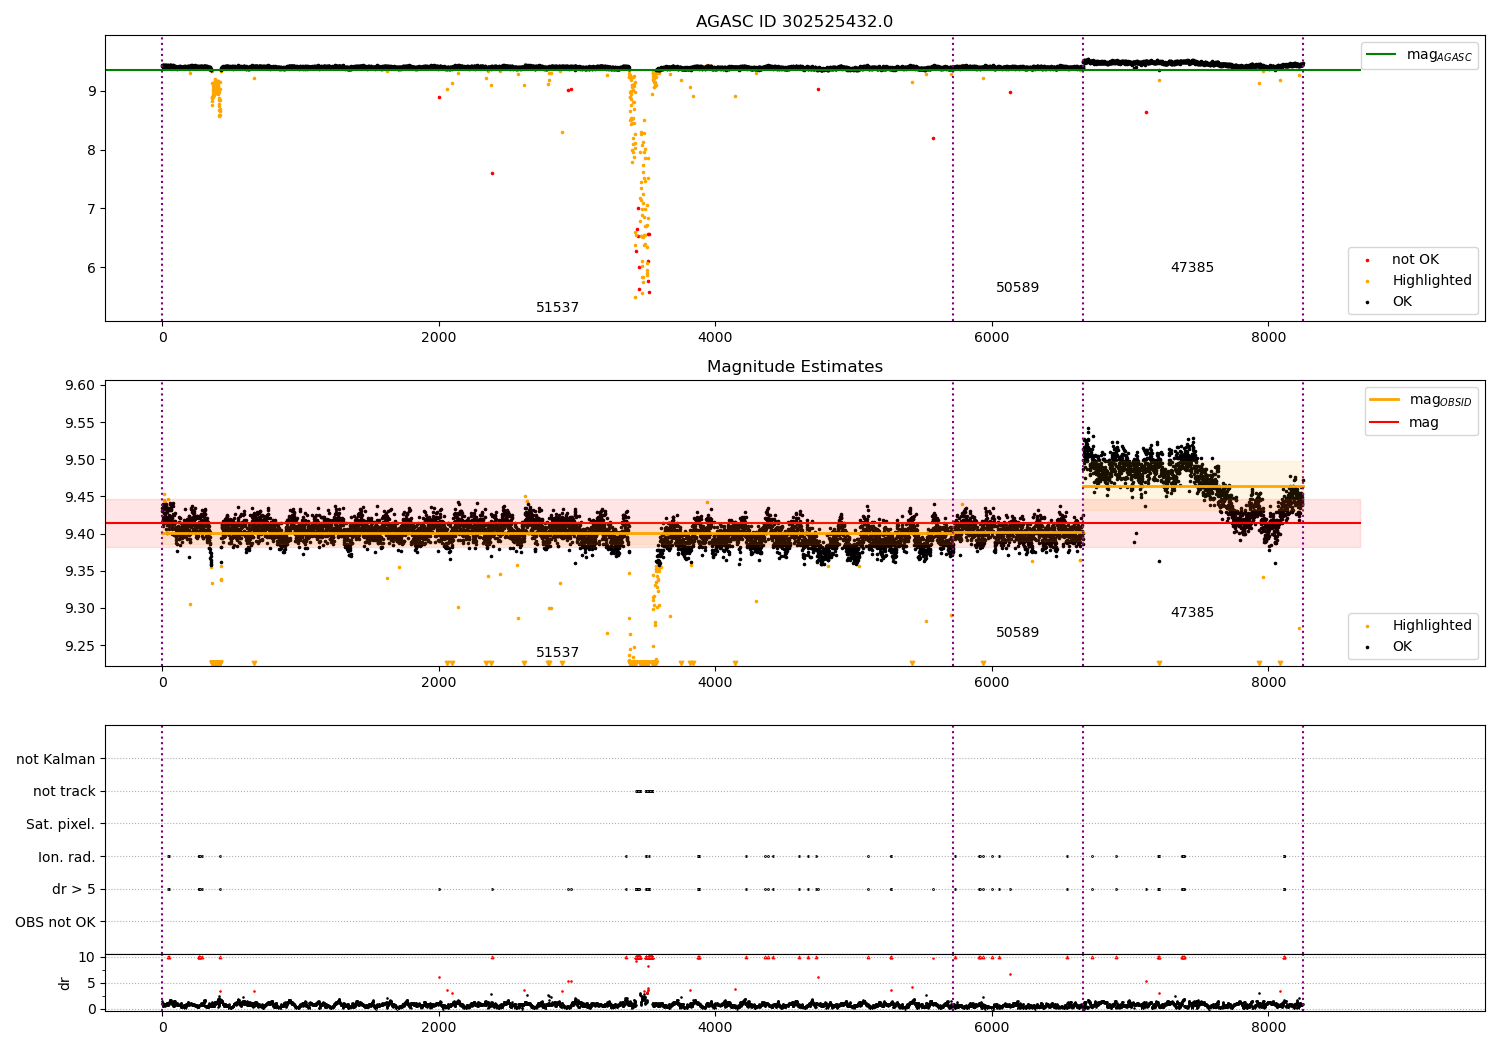Click the 51537 label in magnitude estimates plot

(557, 653)
